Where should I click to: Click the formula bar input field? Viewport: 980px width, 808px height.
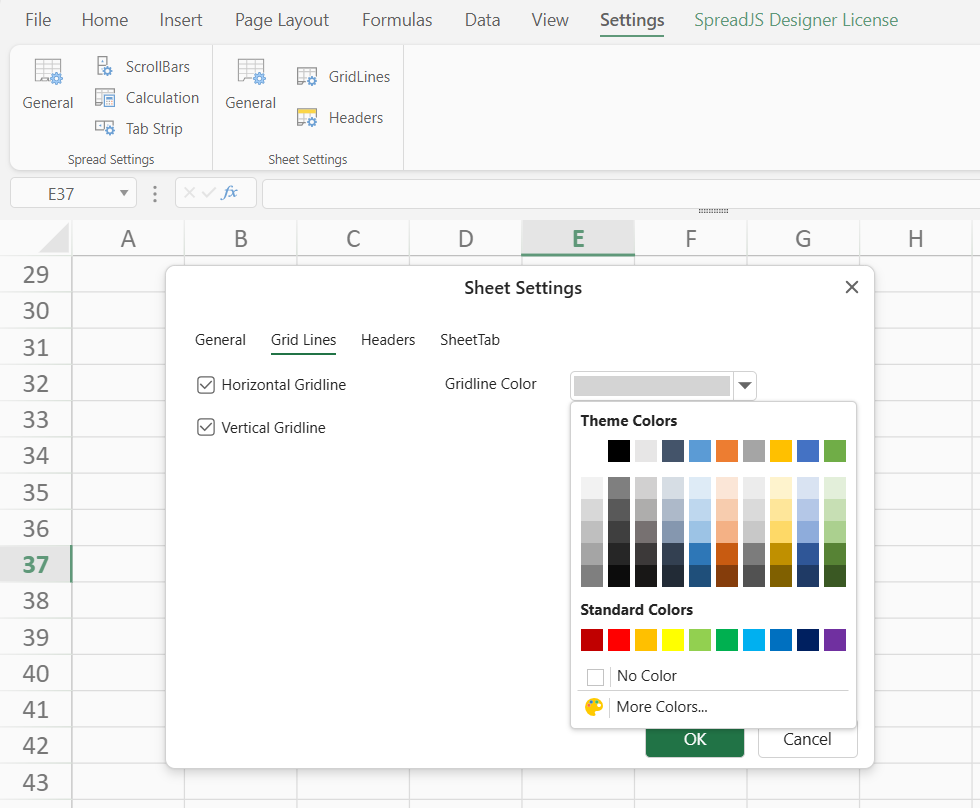click(621, 193)
